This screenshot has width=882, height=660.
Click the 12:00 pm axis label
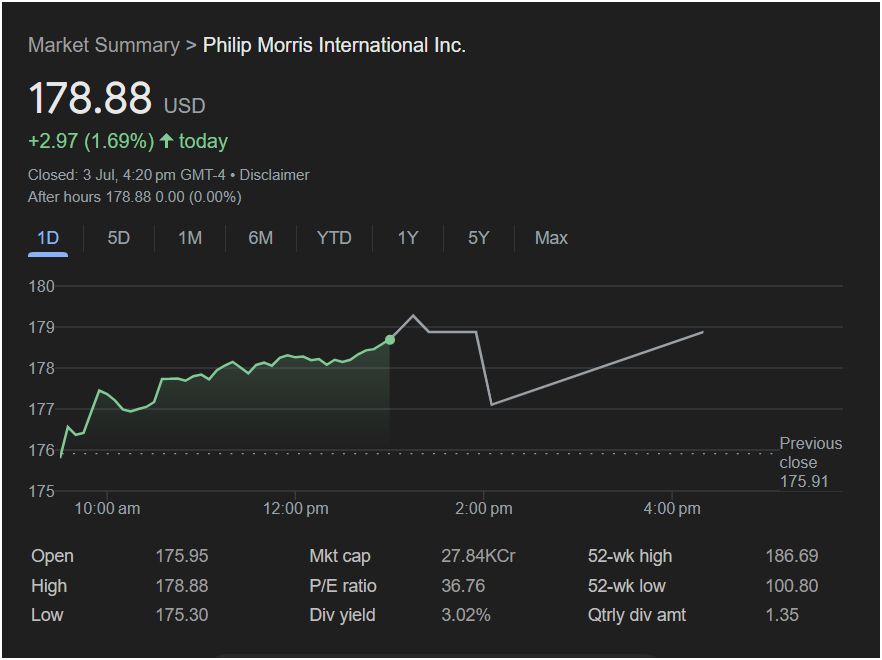(296, 509)
